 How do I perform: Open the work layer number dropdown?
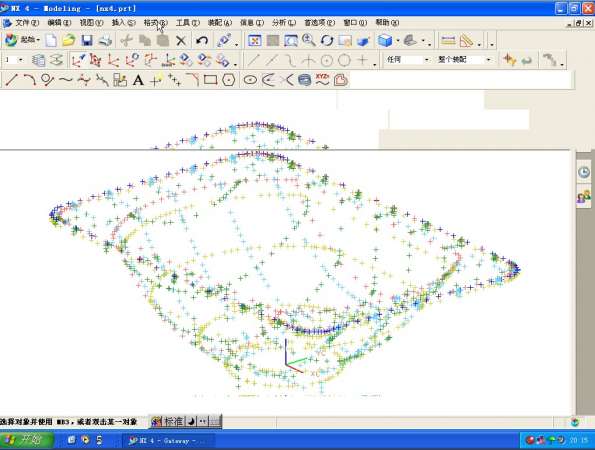pos(21,60)
